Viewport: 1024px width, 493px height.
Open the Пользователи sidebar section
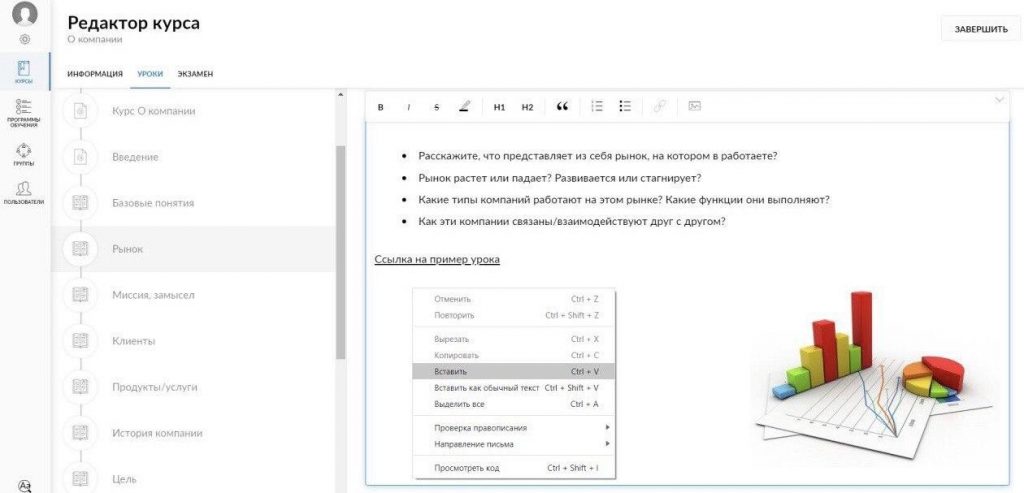pos(24,193)
